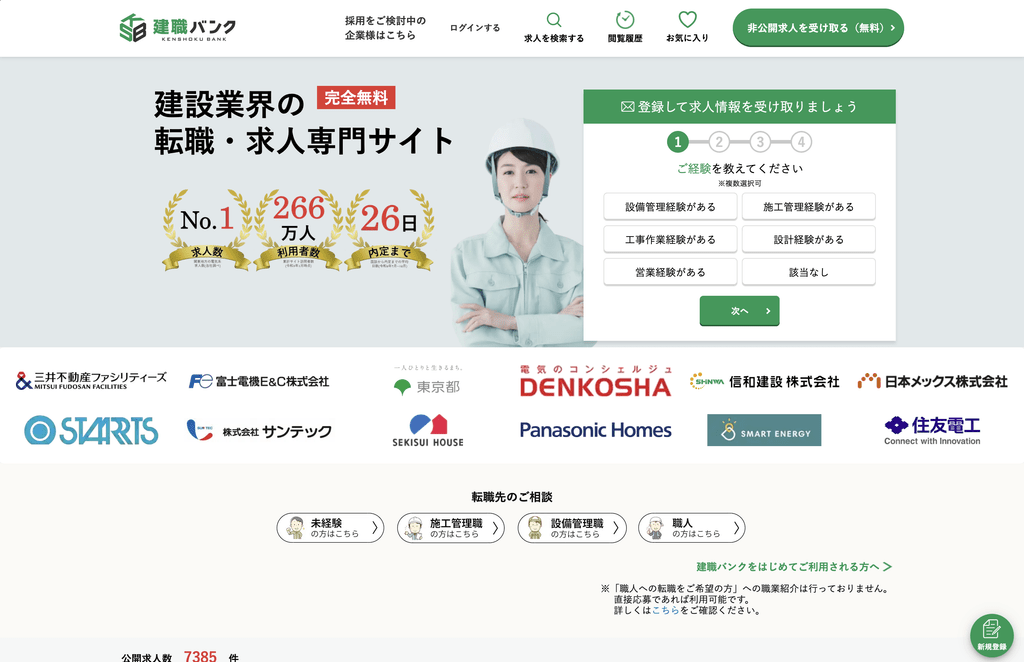Click the DENKOSHA logo

(x=596, y=381)
